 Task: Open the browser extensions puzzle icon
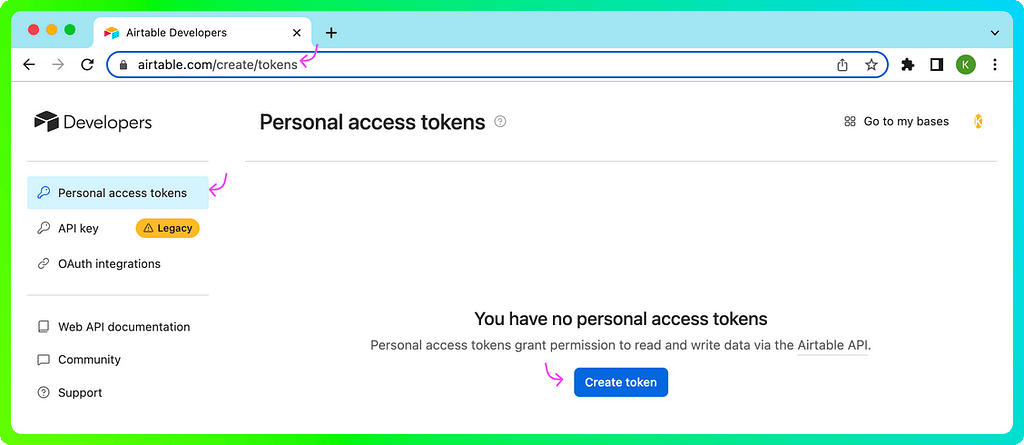coord(908,64)
